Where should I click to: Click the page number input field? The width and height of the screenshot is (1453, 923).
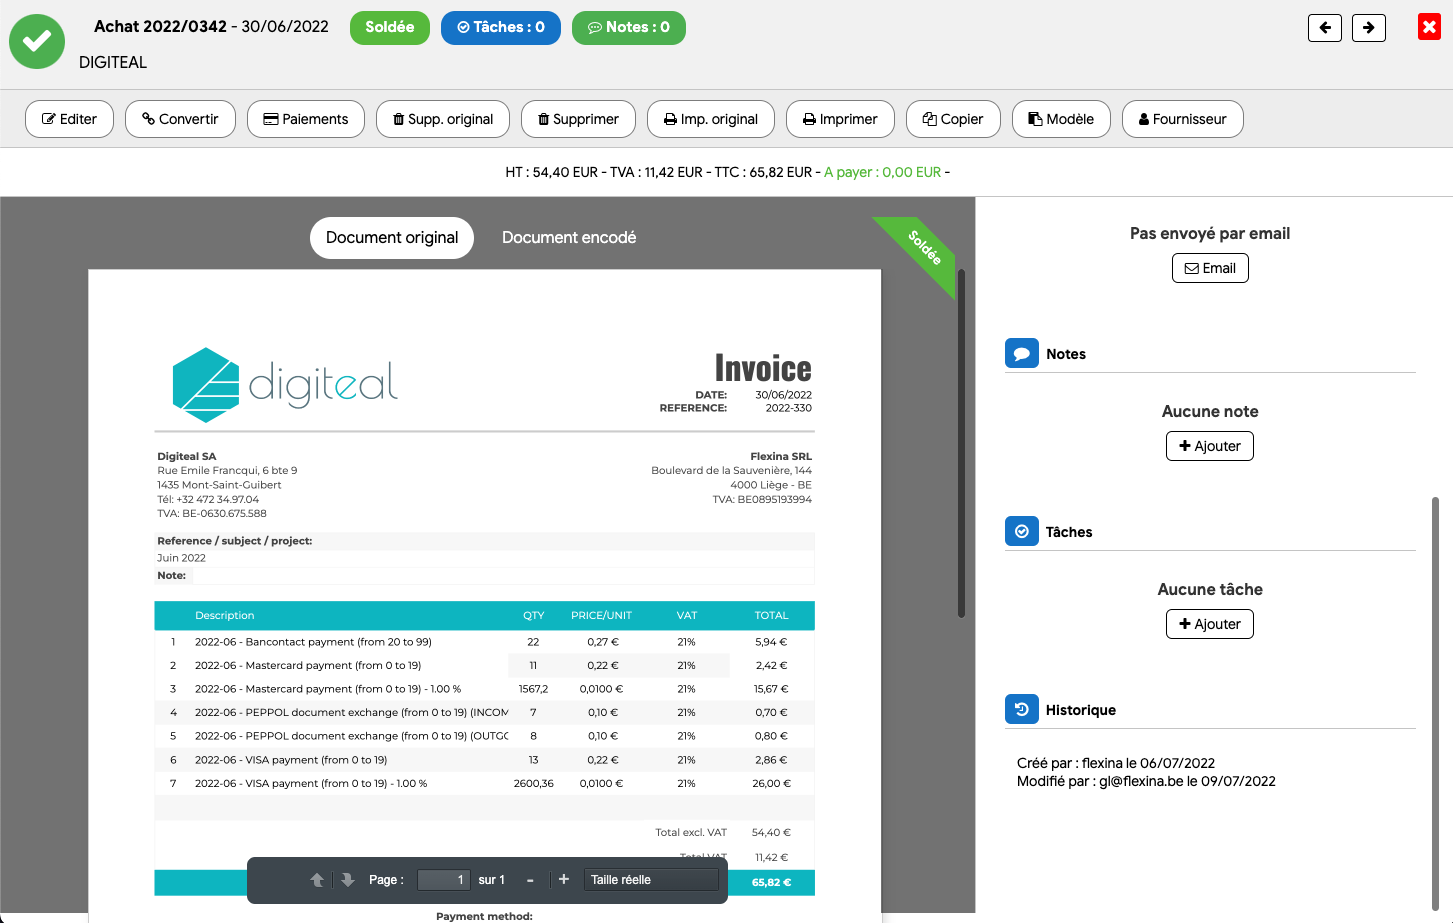tap(443, 880)
